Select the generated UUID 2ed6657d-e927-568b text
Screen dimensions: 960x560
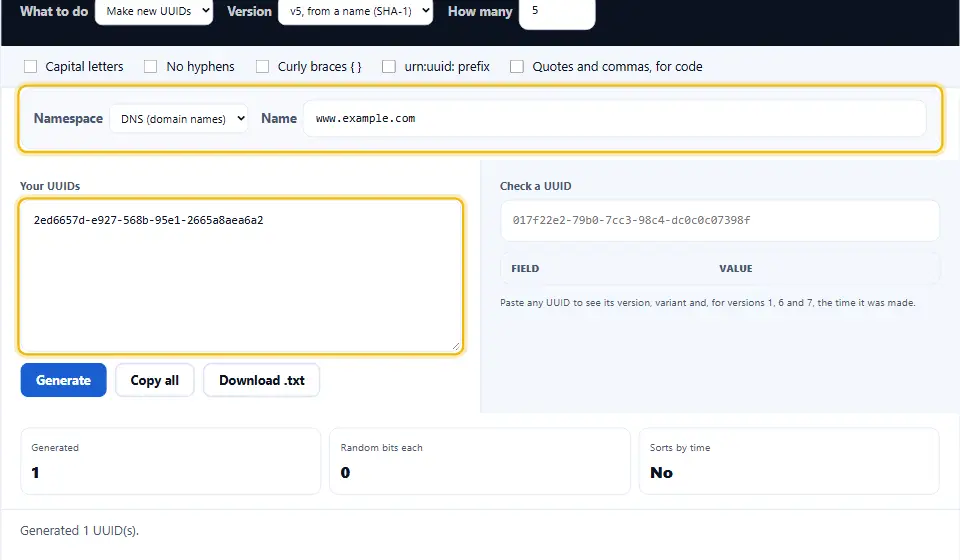[148, 220]
